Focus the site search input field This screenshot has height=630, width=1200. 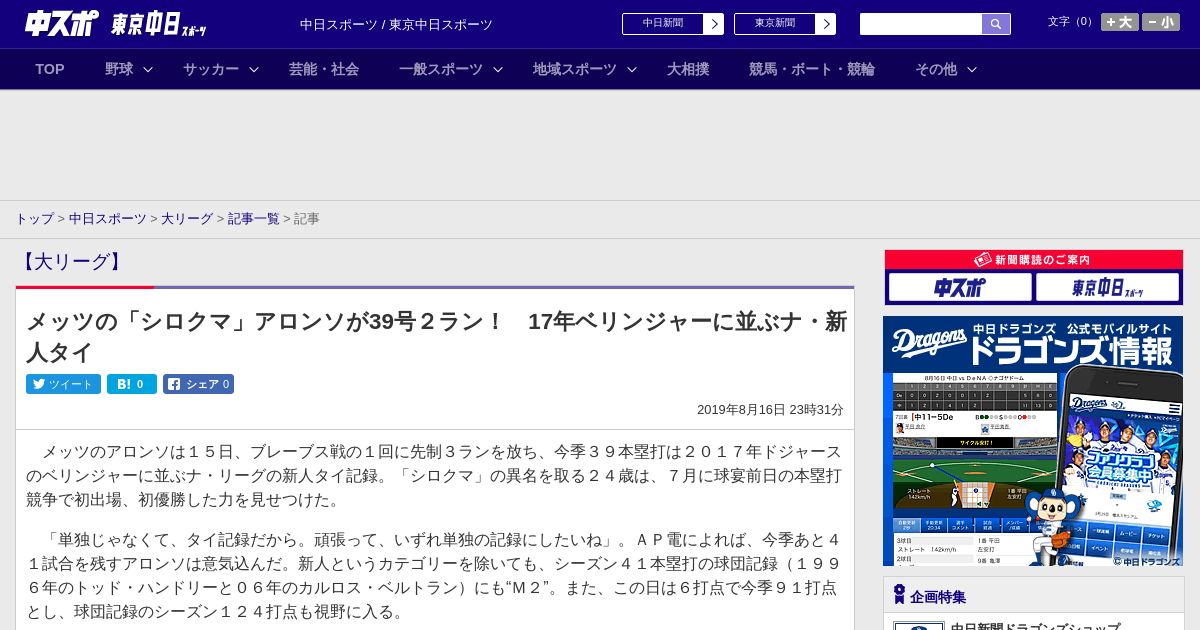click(x=921, y=24)
